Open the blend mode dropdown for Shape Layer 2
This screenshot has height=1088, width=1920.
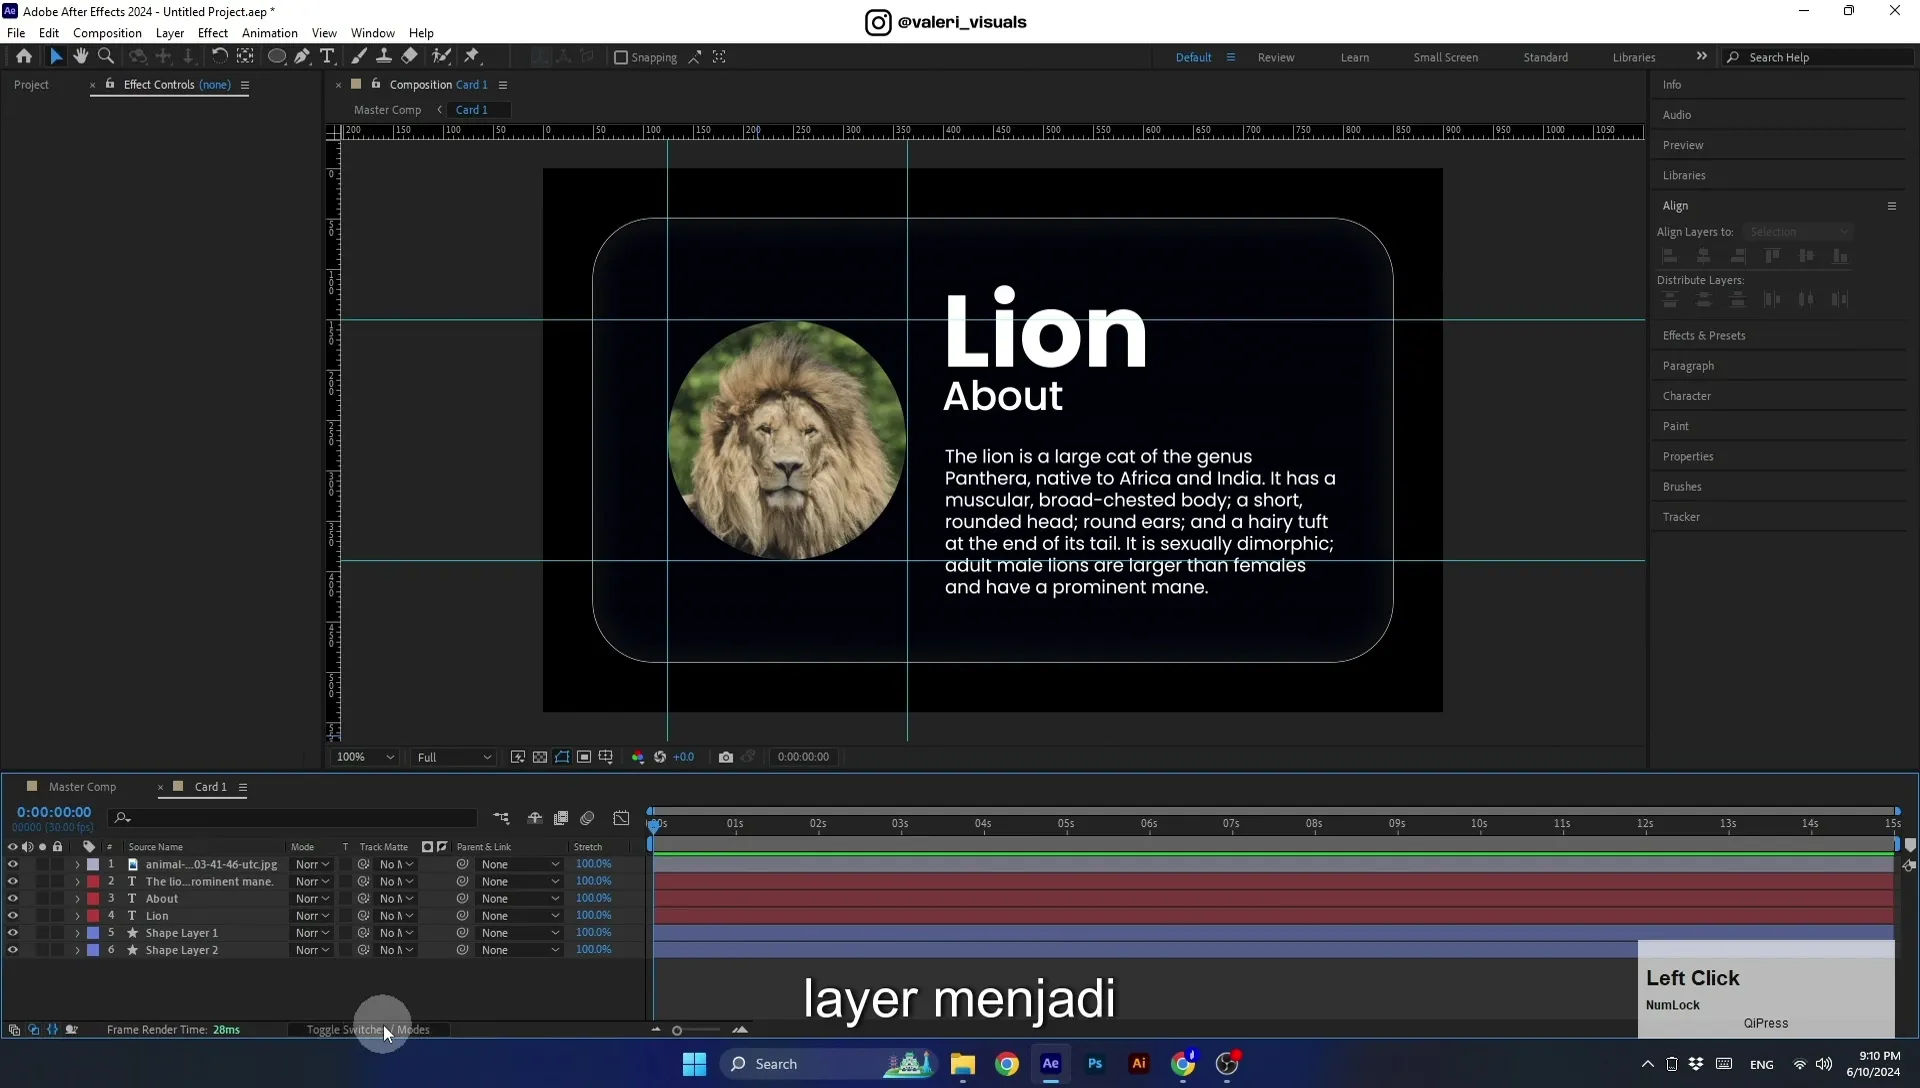tap(312, 950)
